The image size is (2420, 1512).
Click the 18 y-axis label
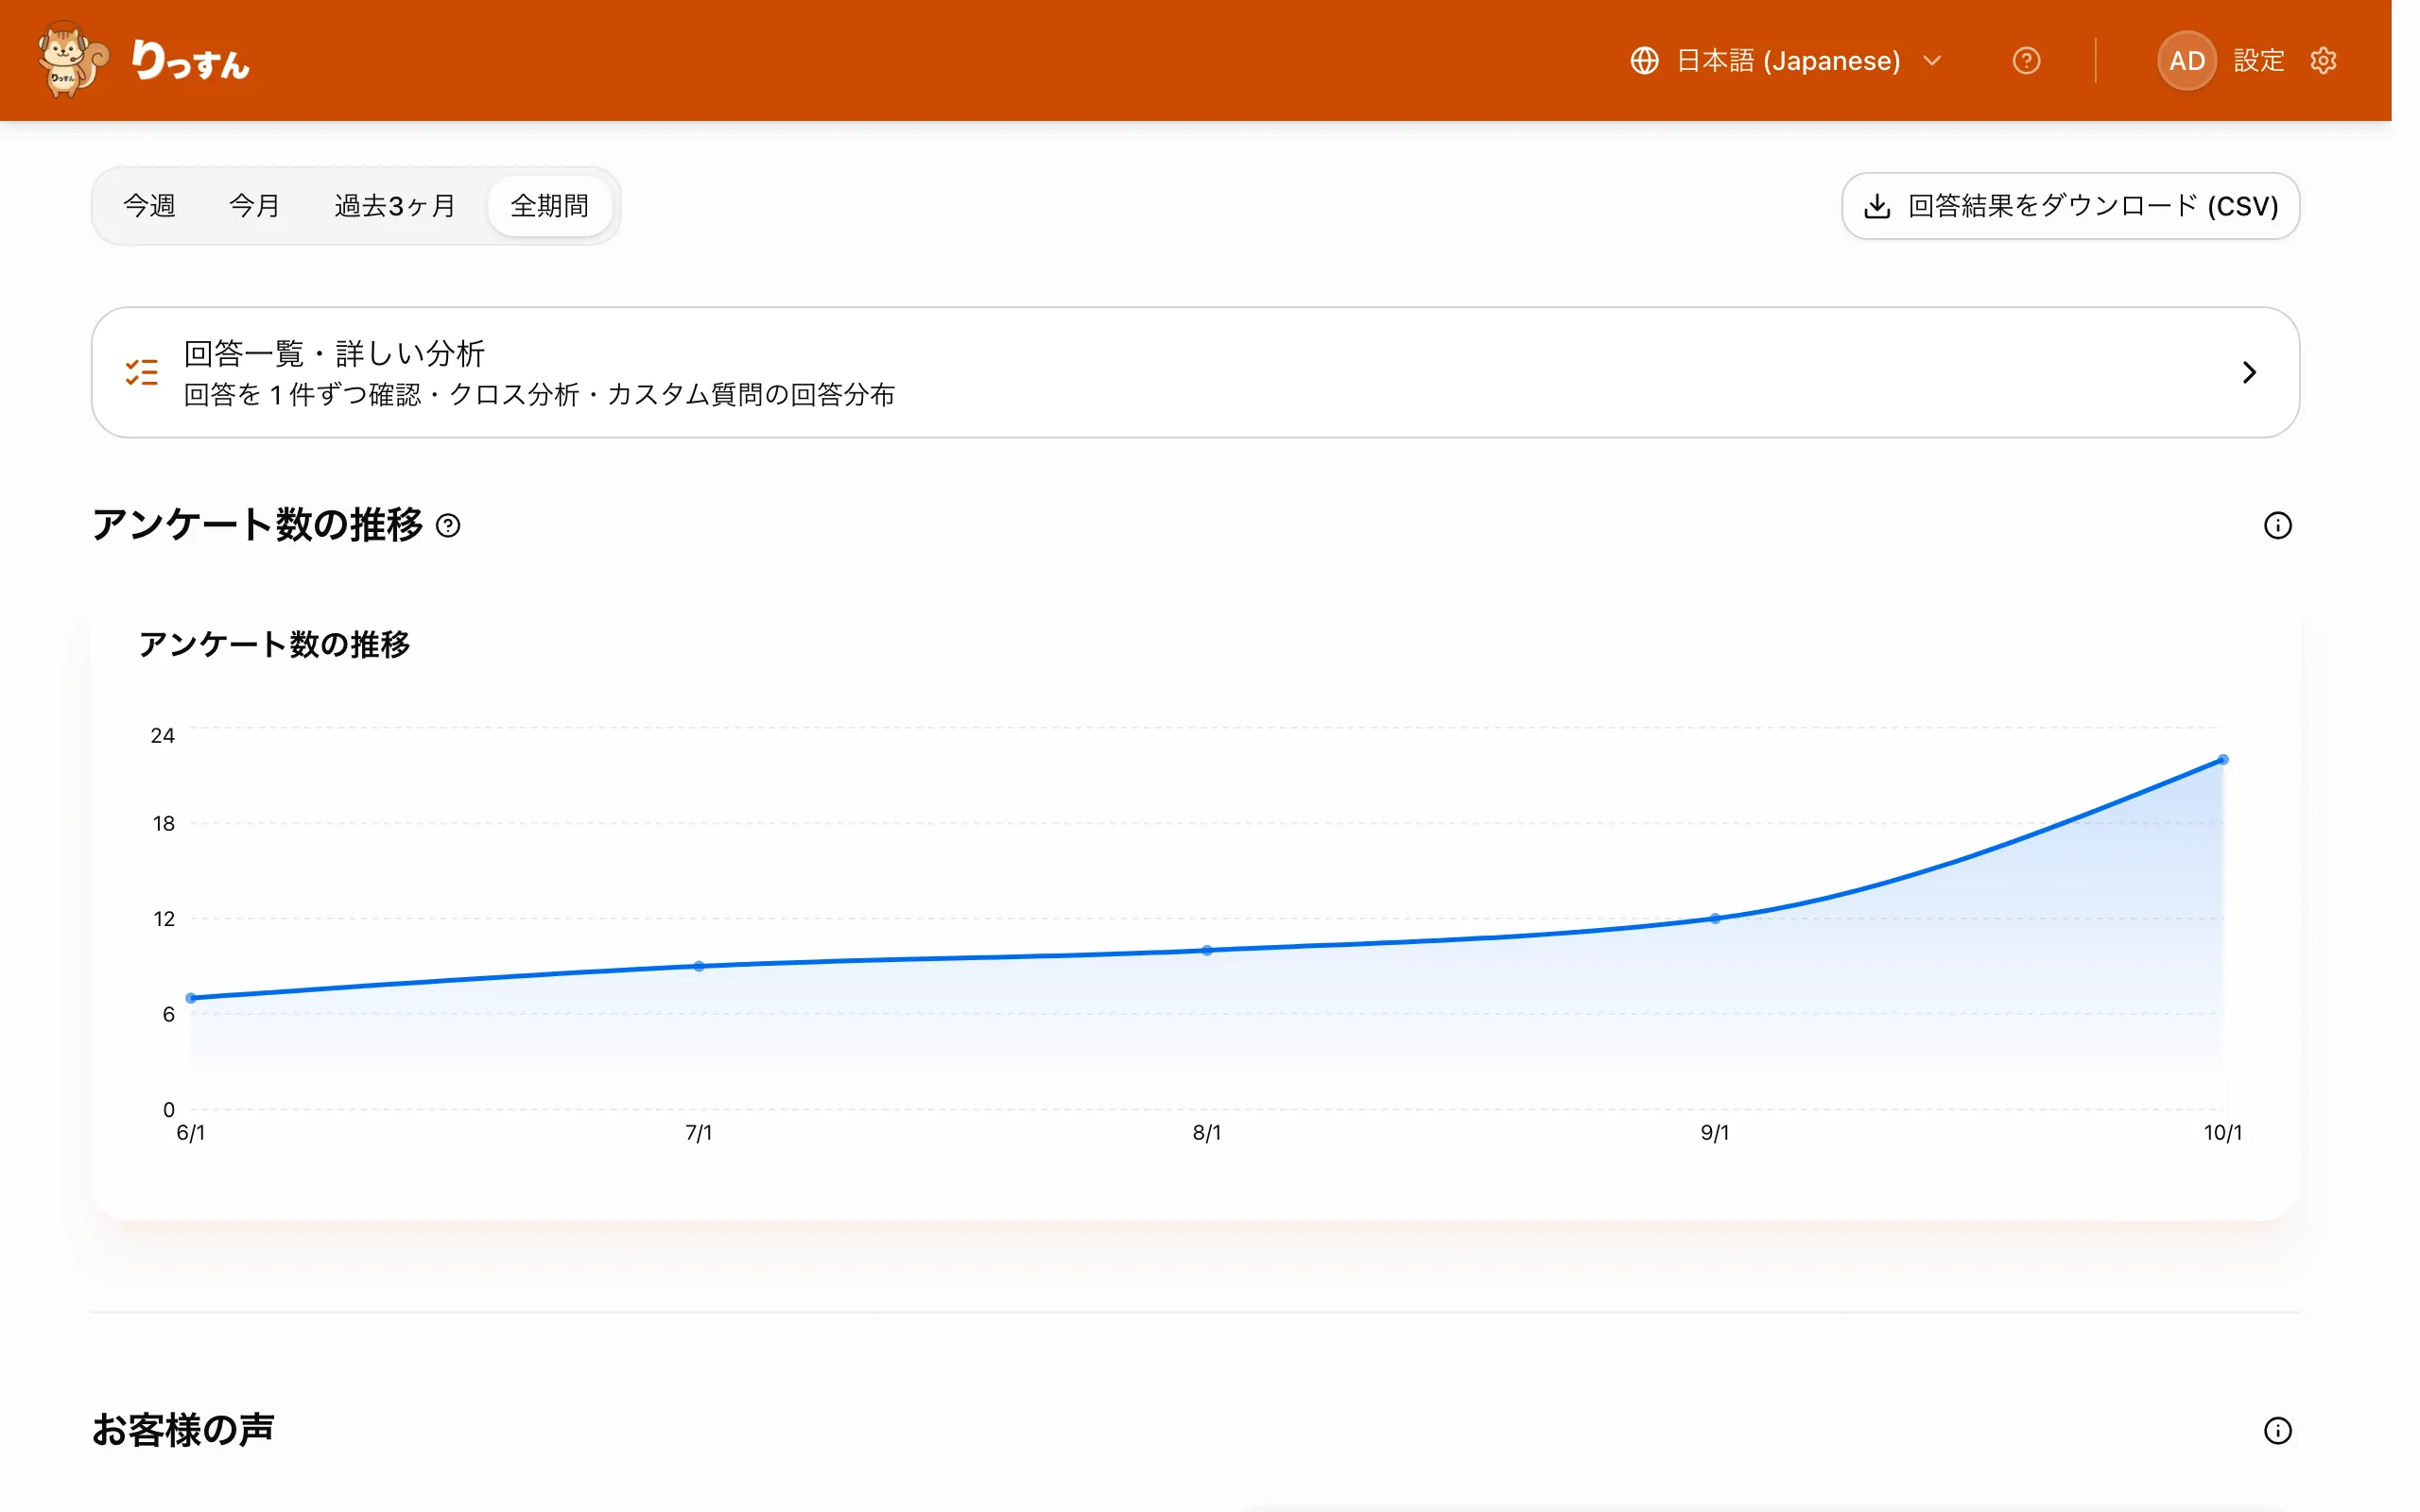[x=163, y=824]
